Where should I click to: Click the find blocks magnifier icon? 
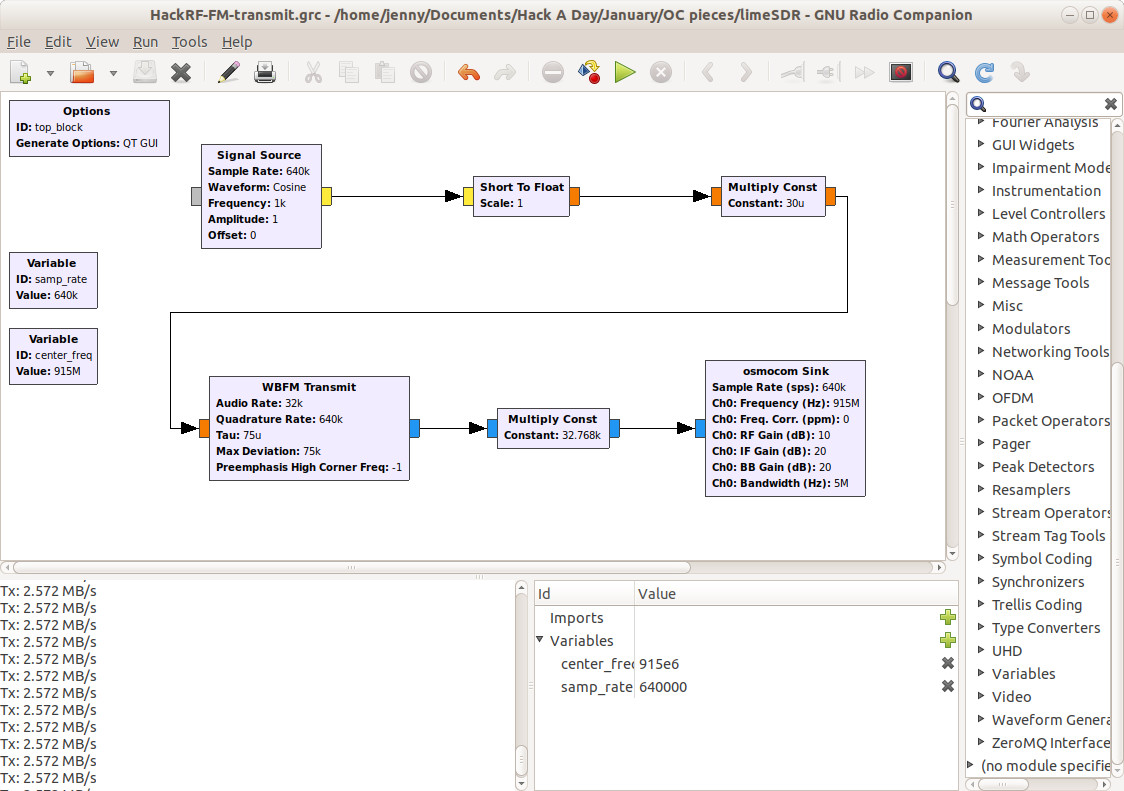(948, 72)
